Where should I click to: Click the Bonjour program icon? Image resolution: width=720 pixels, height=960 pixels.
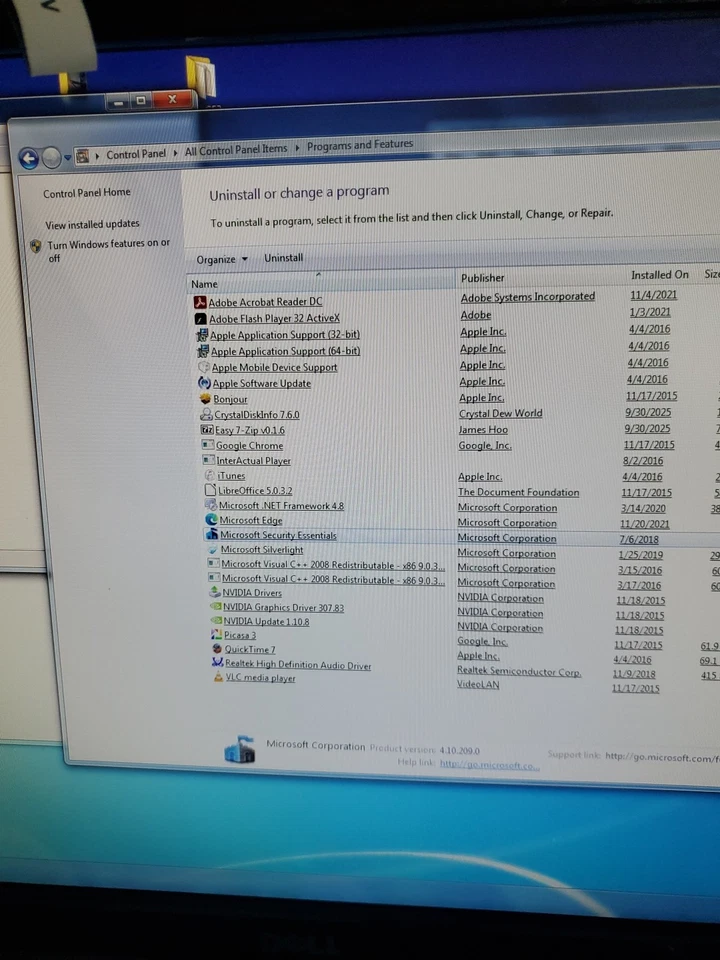click(205, 399)
